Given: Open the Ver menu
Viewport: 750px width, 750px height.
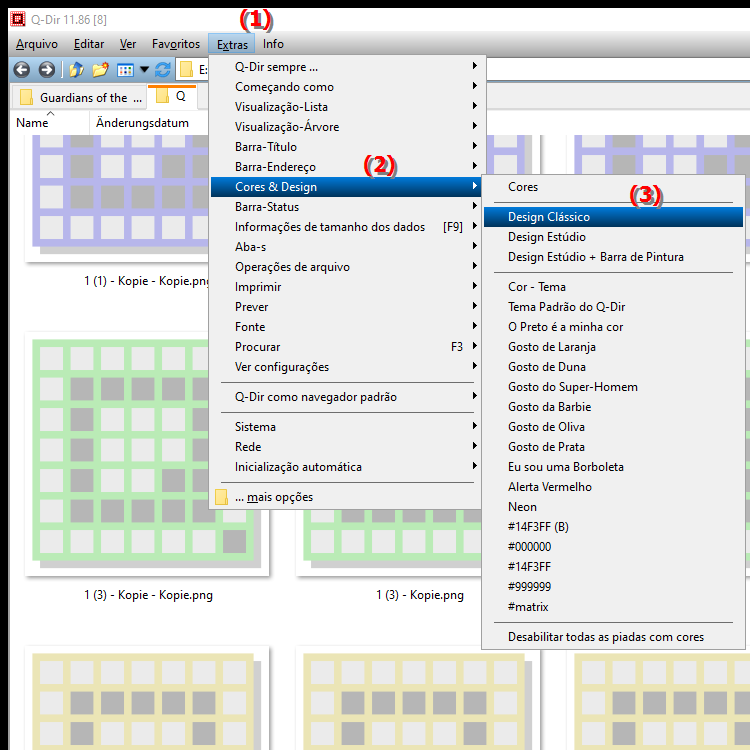Looking at the screenshot, I should 128,44.
